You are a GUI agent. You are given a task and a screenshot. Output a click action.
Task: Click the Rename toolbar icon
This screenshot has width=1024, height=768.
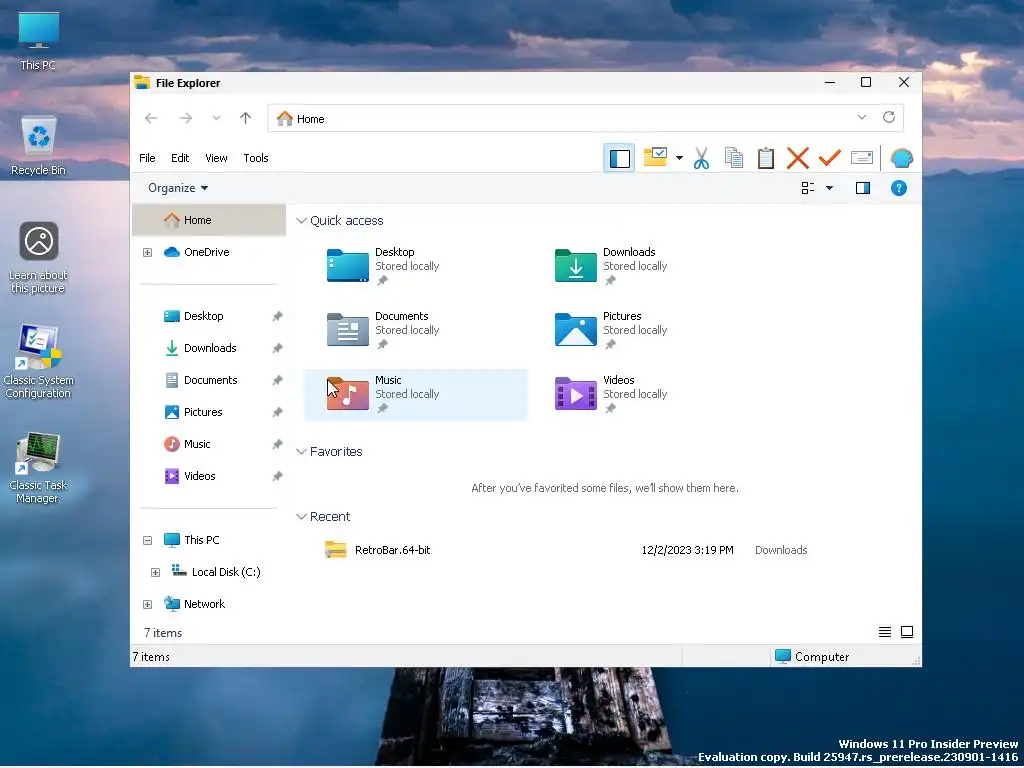[862, 158]
